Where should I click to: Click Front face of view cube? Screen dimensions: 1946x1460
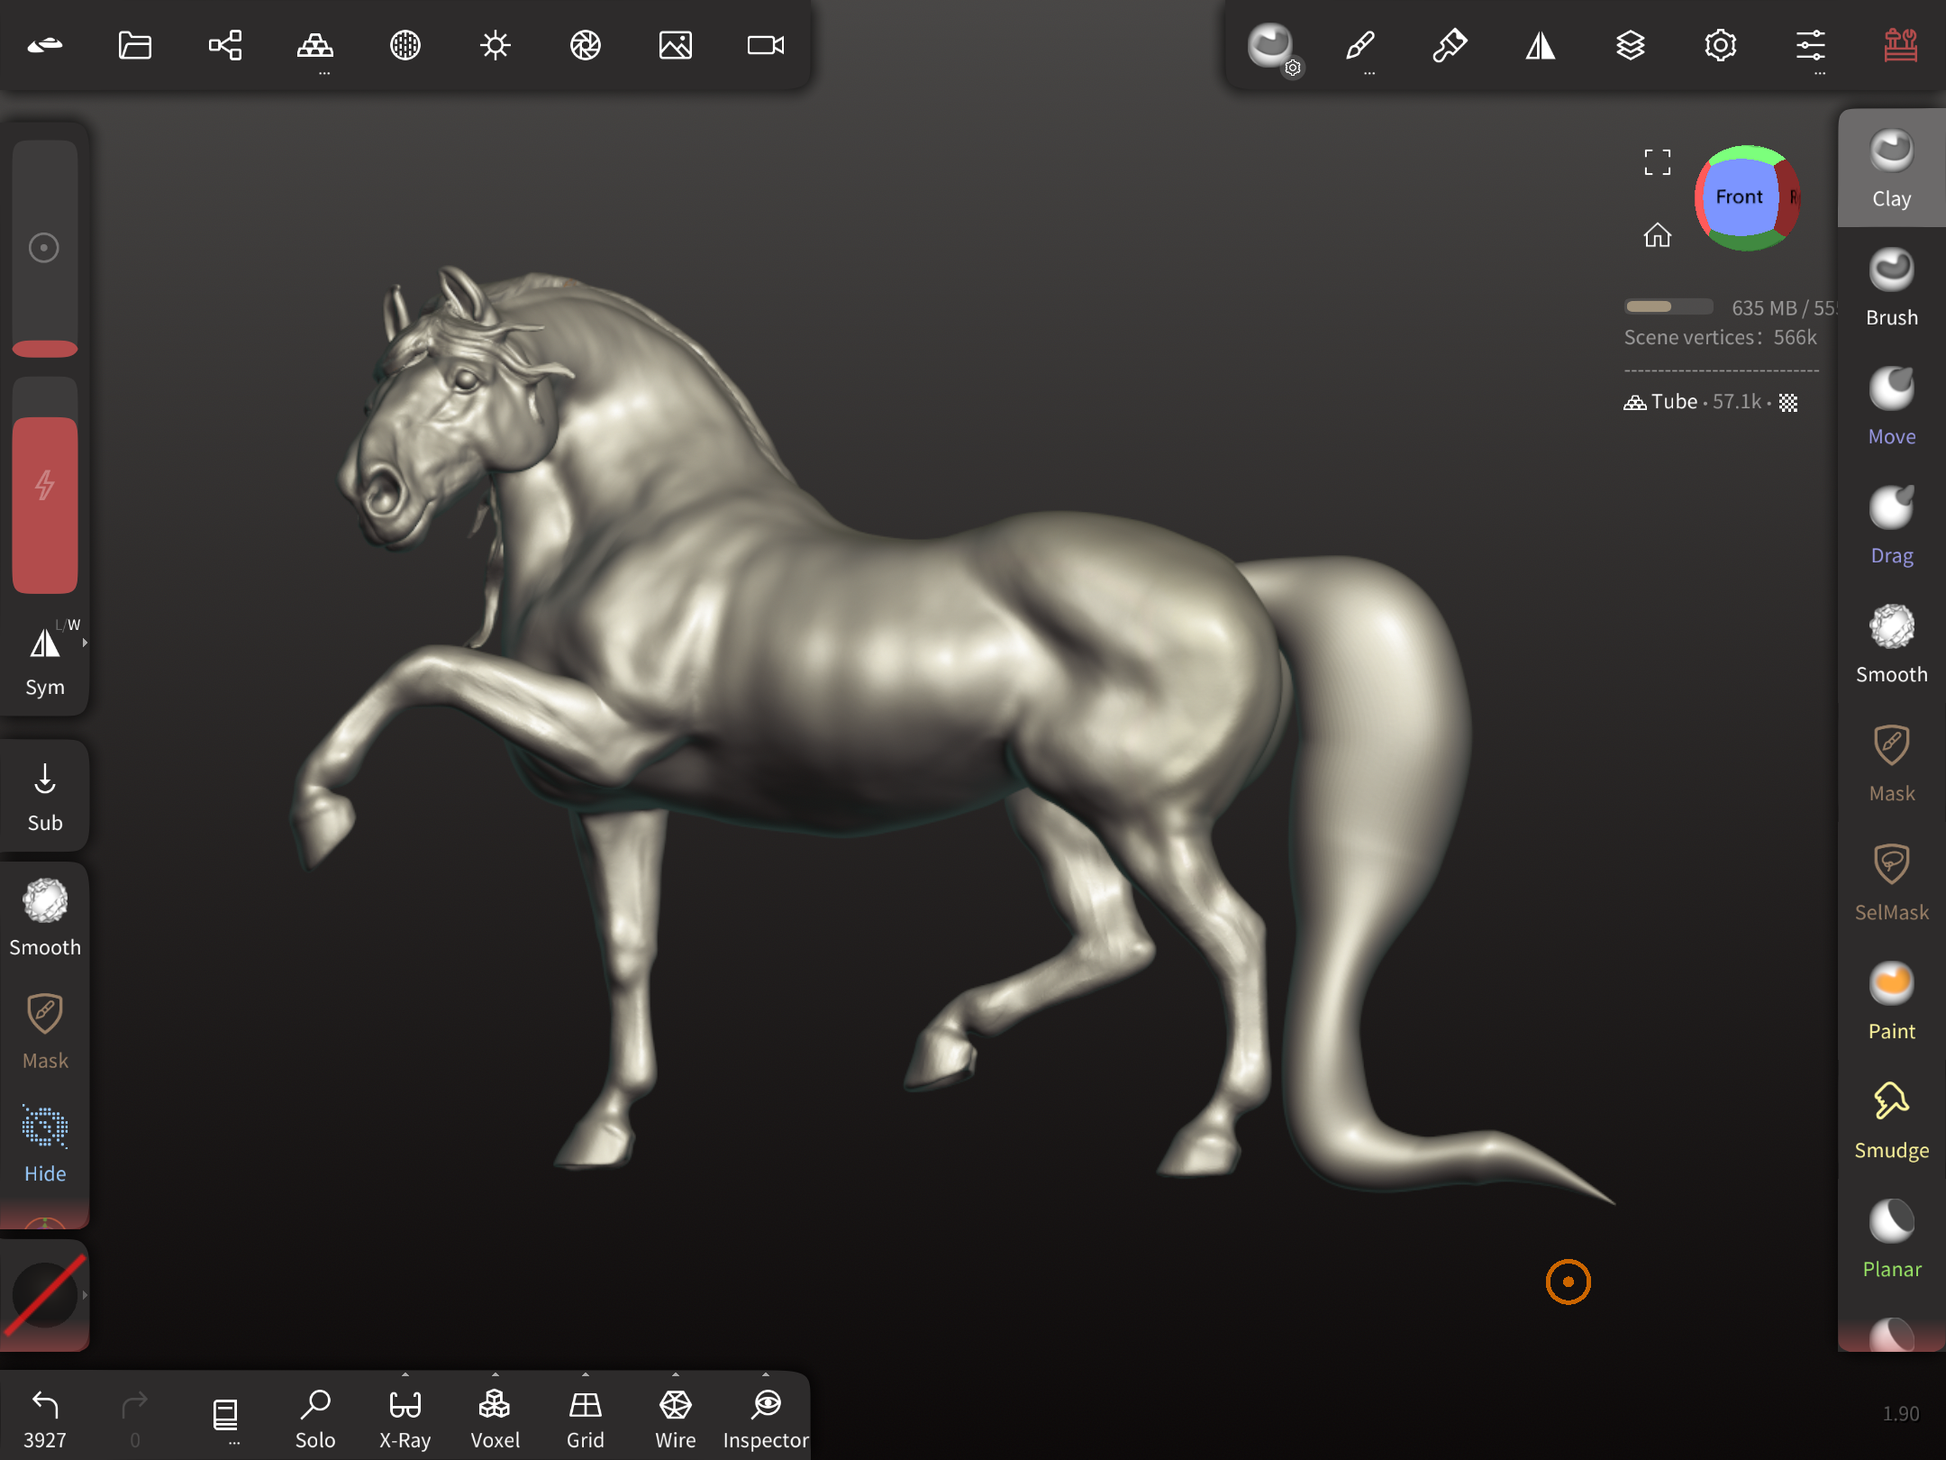click(1738, 197)
